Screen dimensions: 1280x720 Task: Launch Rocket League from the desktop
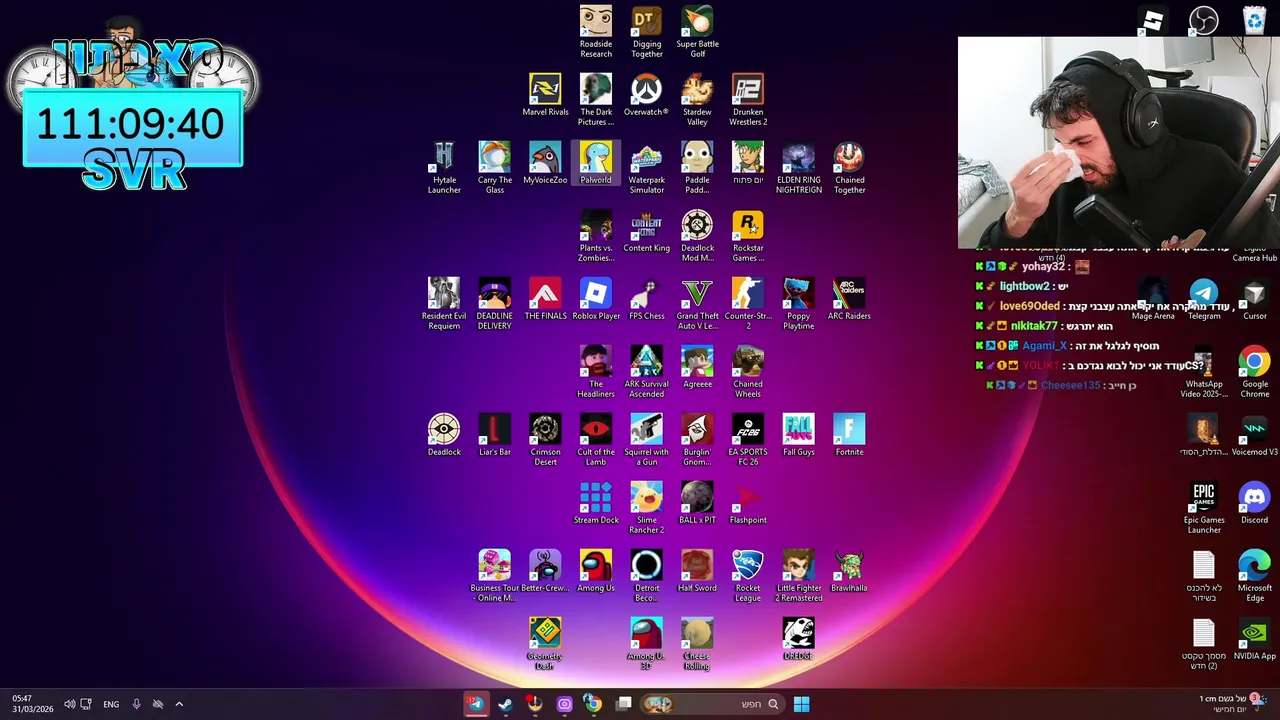[748, 576]
